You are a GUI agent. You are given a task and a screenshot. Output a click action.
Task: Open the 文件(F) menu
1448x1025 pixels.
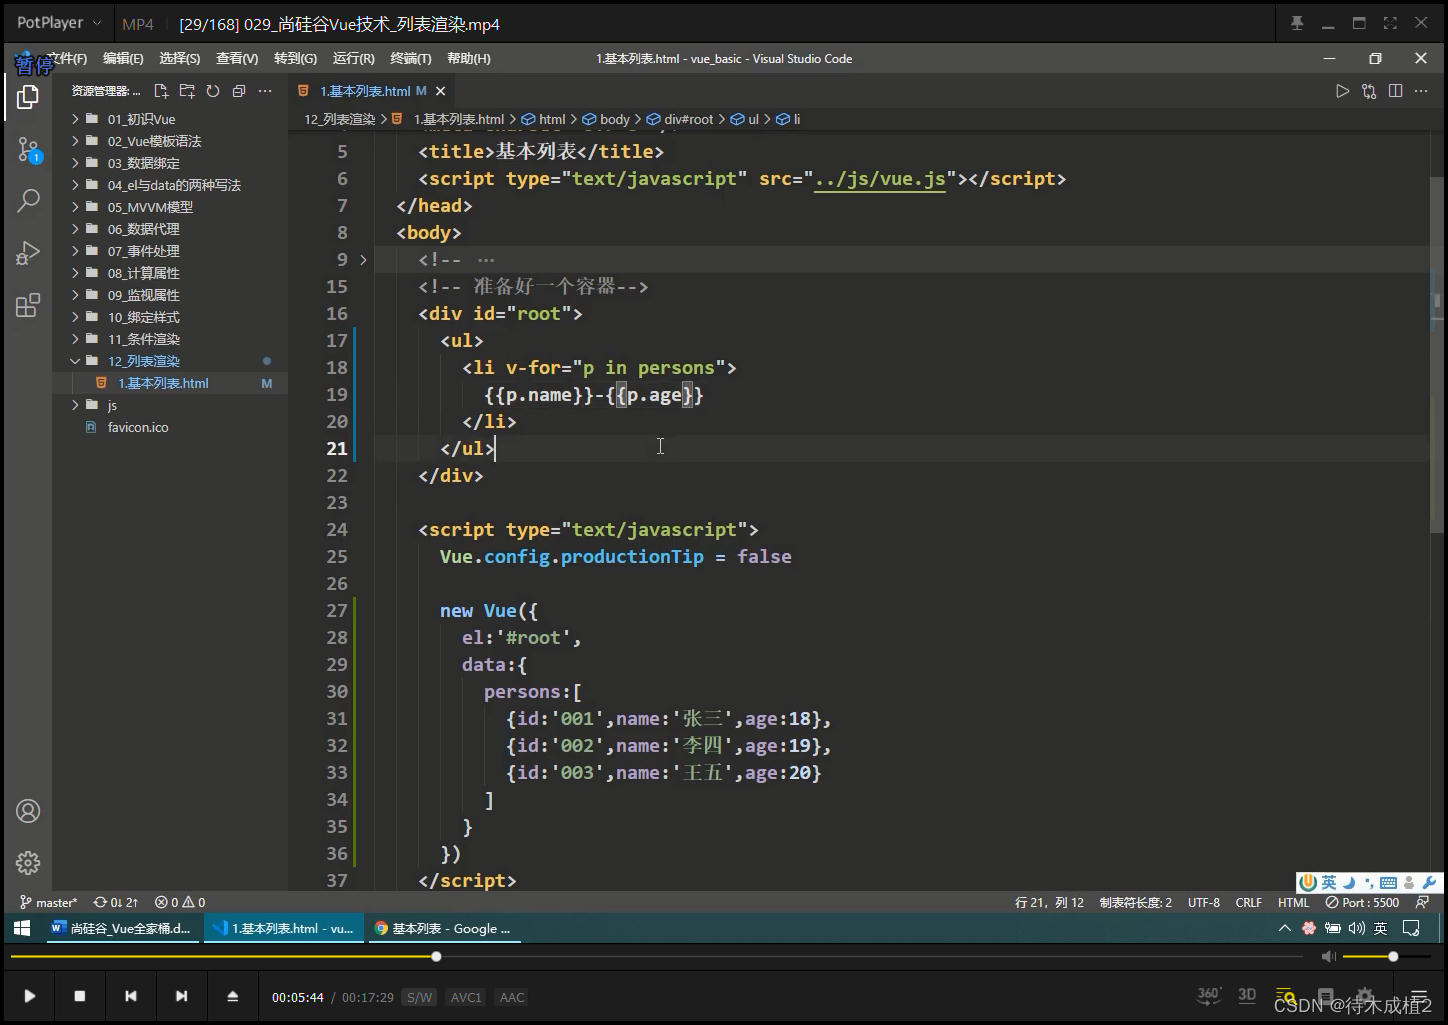[68, 59]
